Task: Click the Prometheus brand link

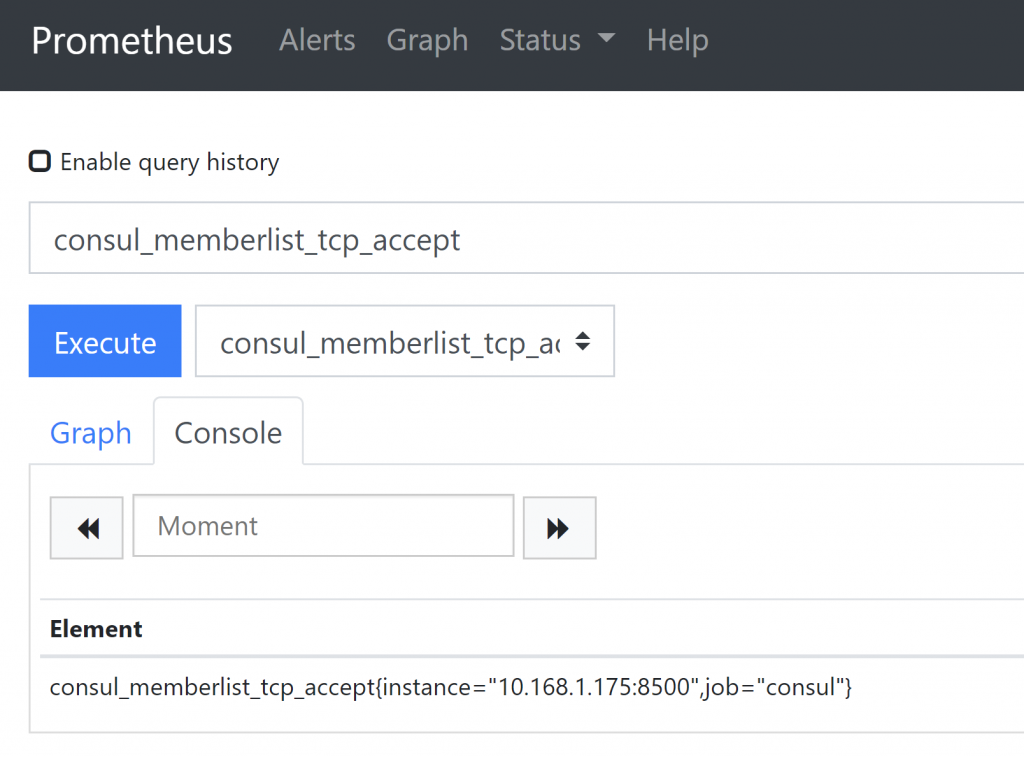Action: (132, 40)
